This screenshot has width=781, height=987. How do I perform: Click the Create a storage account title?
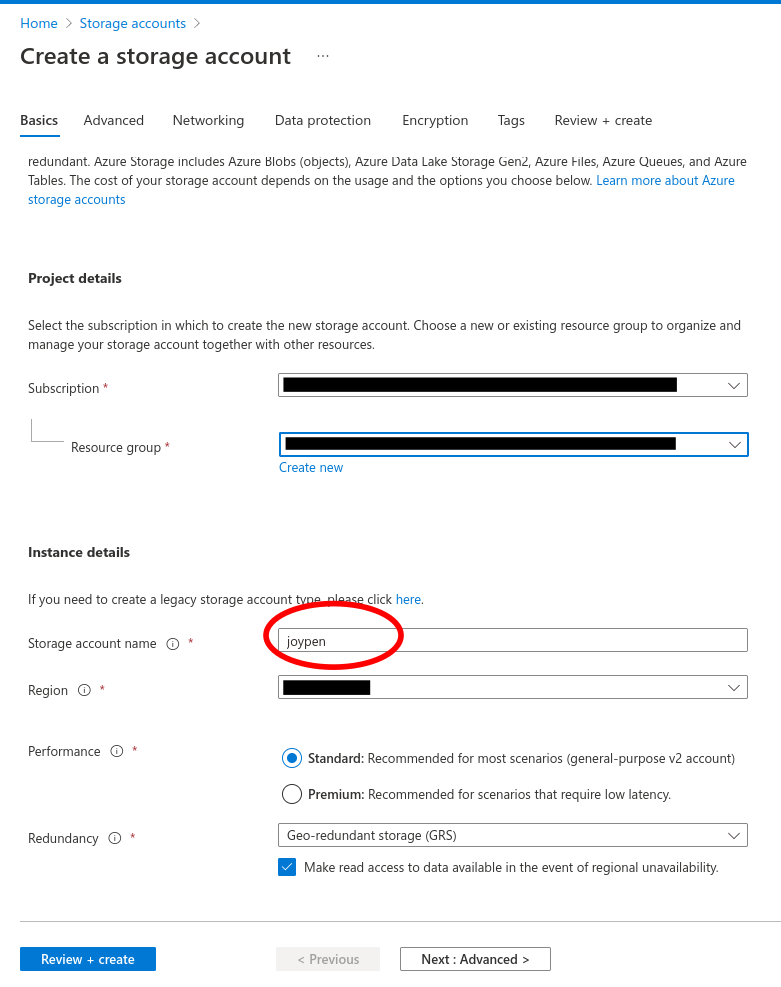point(155,57)
